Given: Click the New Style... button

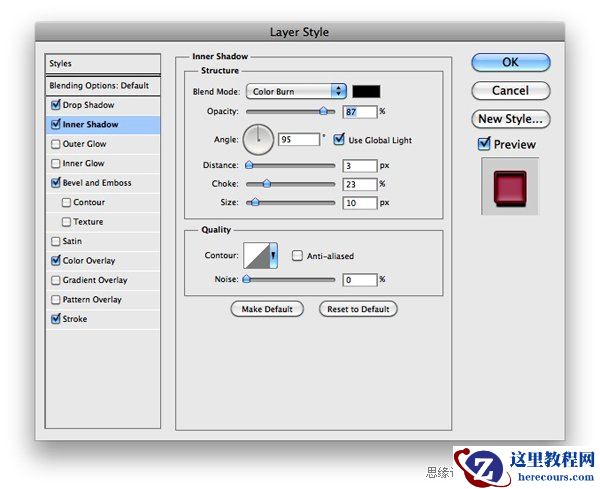Looking at the screenshot, I should [x=511, y=119].
